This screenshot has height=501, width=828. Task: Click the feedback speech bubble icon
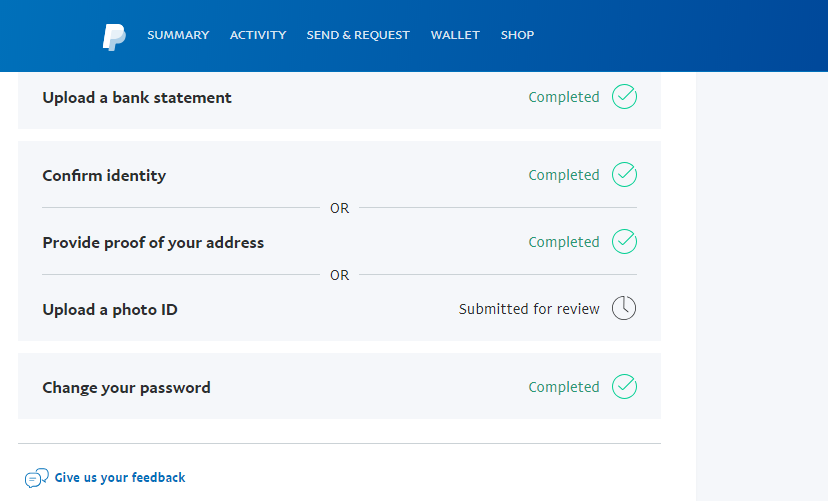[x=36, y=478]
